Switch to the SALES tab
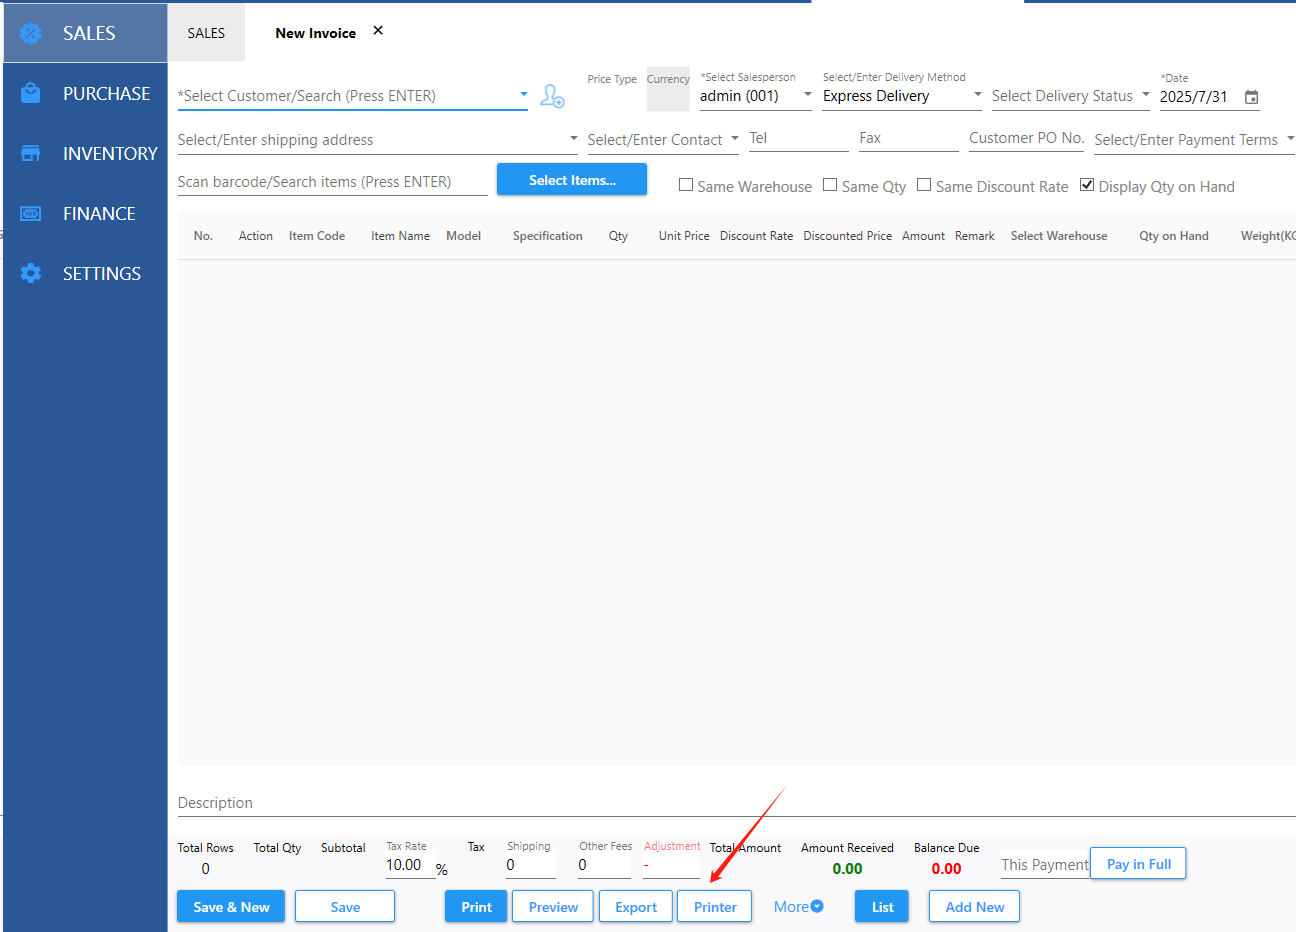 pos(206,33)
